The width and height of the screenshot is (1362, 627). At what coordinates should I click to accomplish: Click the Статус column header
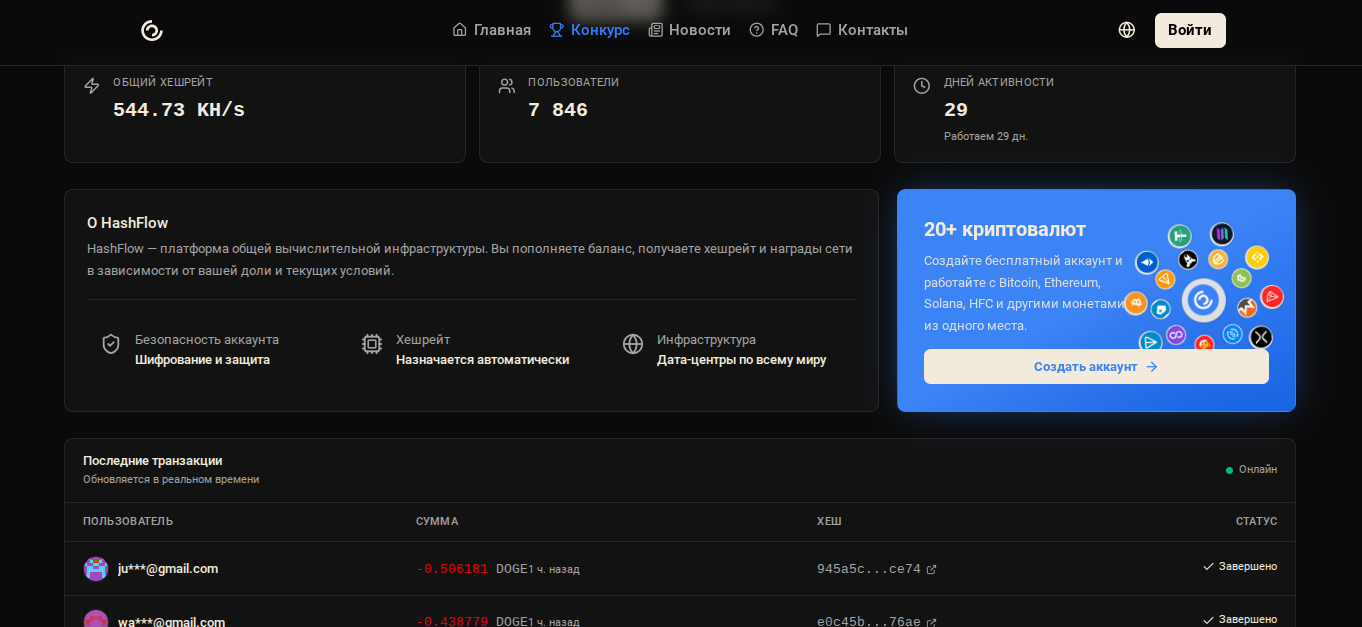pos(1257,522)
